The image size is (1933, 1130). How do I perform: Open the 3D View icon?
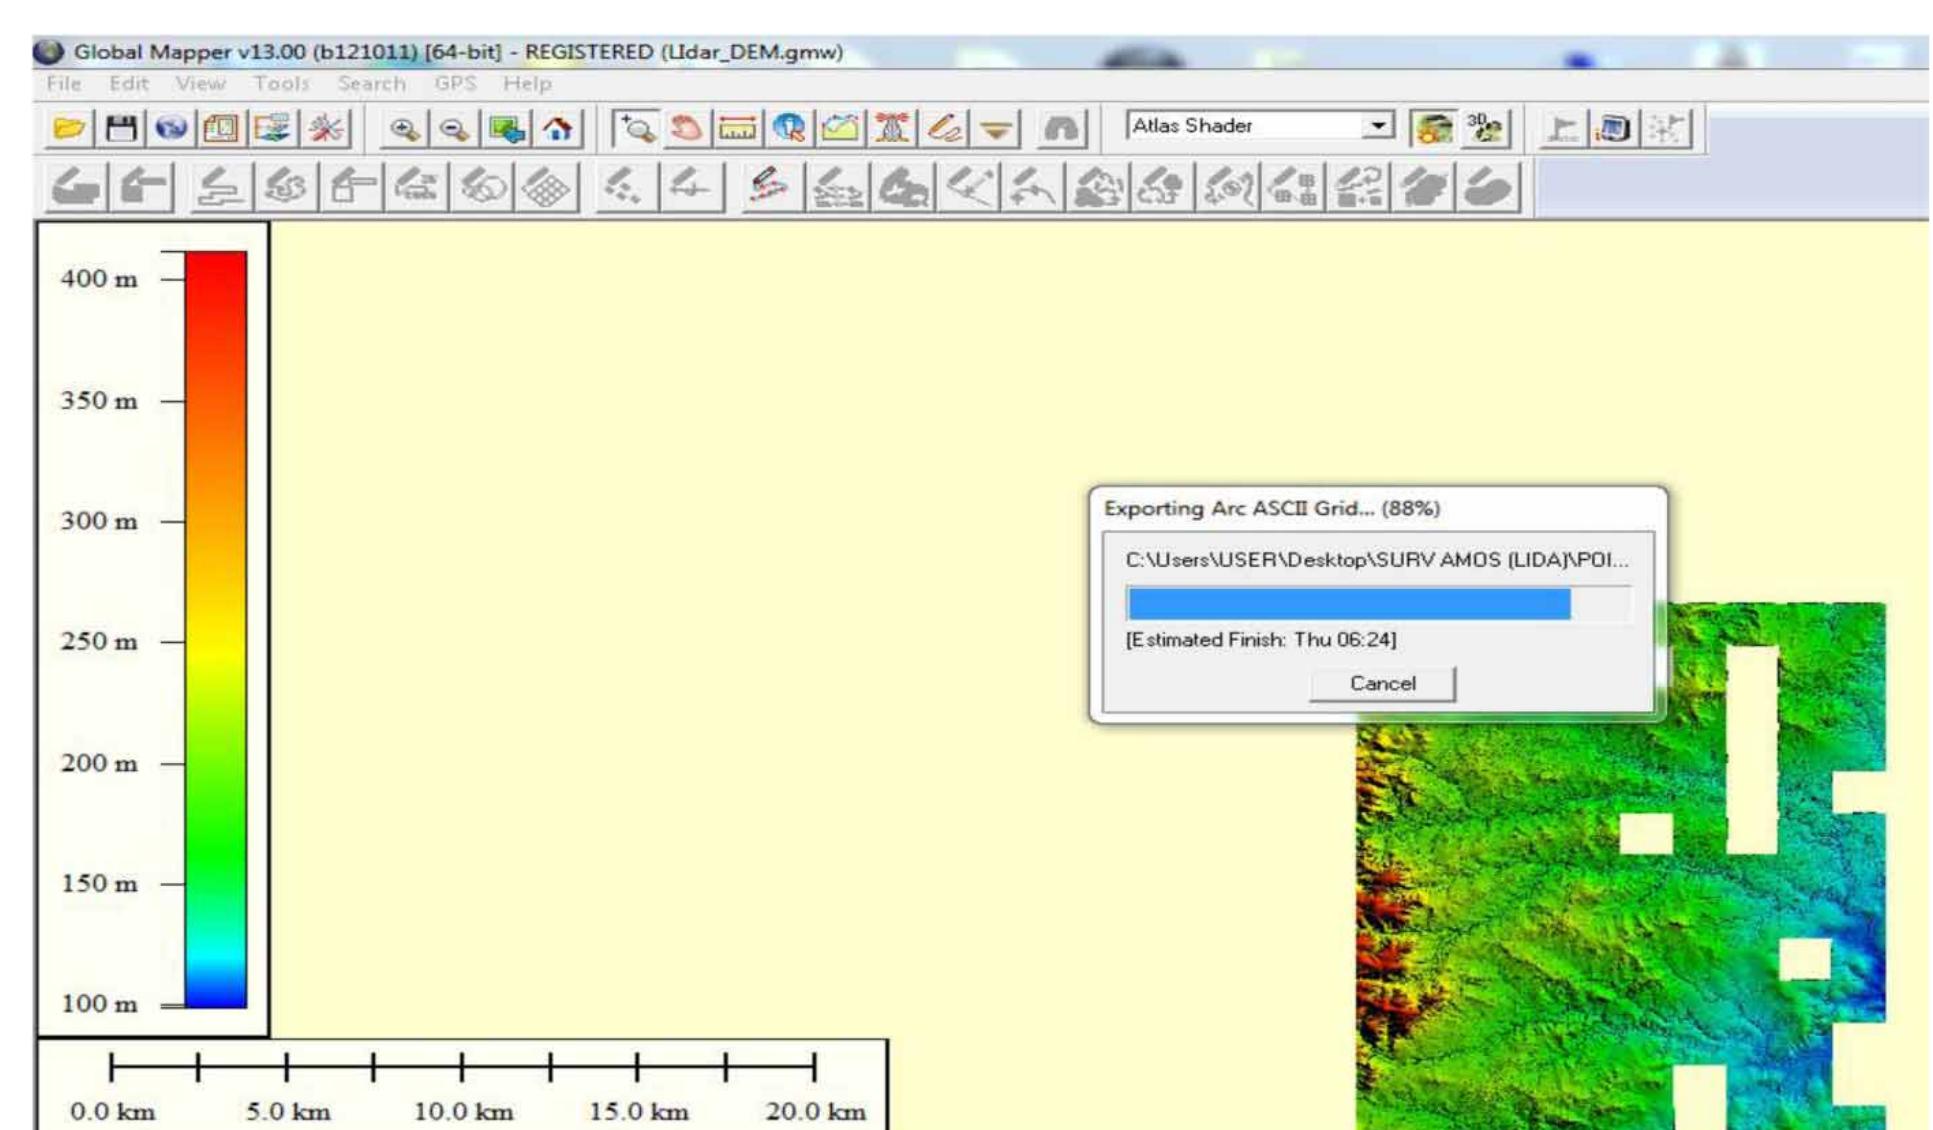pos(1485,129)
